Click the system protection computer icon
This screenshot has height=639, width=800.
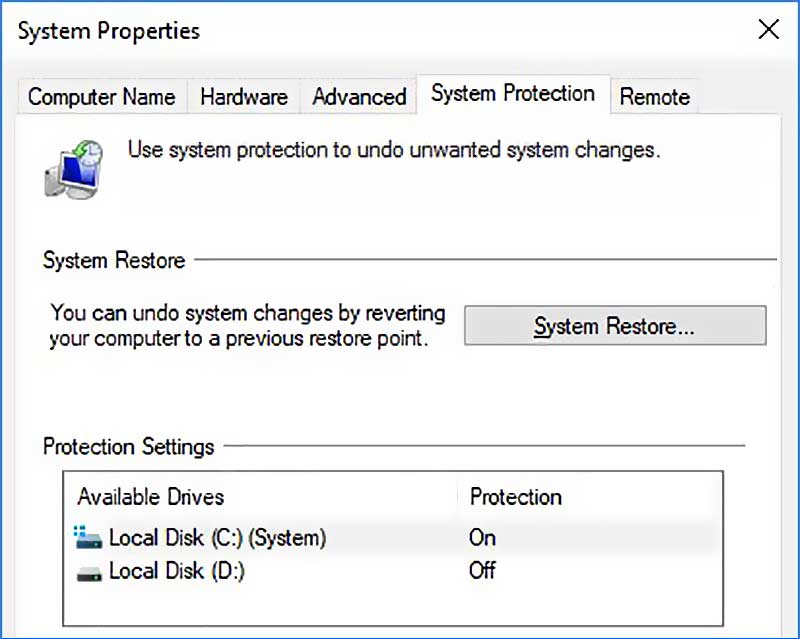pyautogui.click(x=73, y=166)
